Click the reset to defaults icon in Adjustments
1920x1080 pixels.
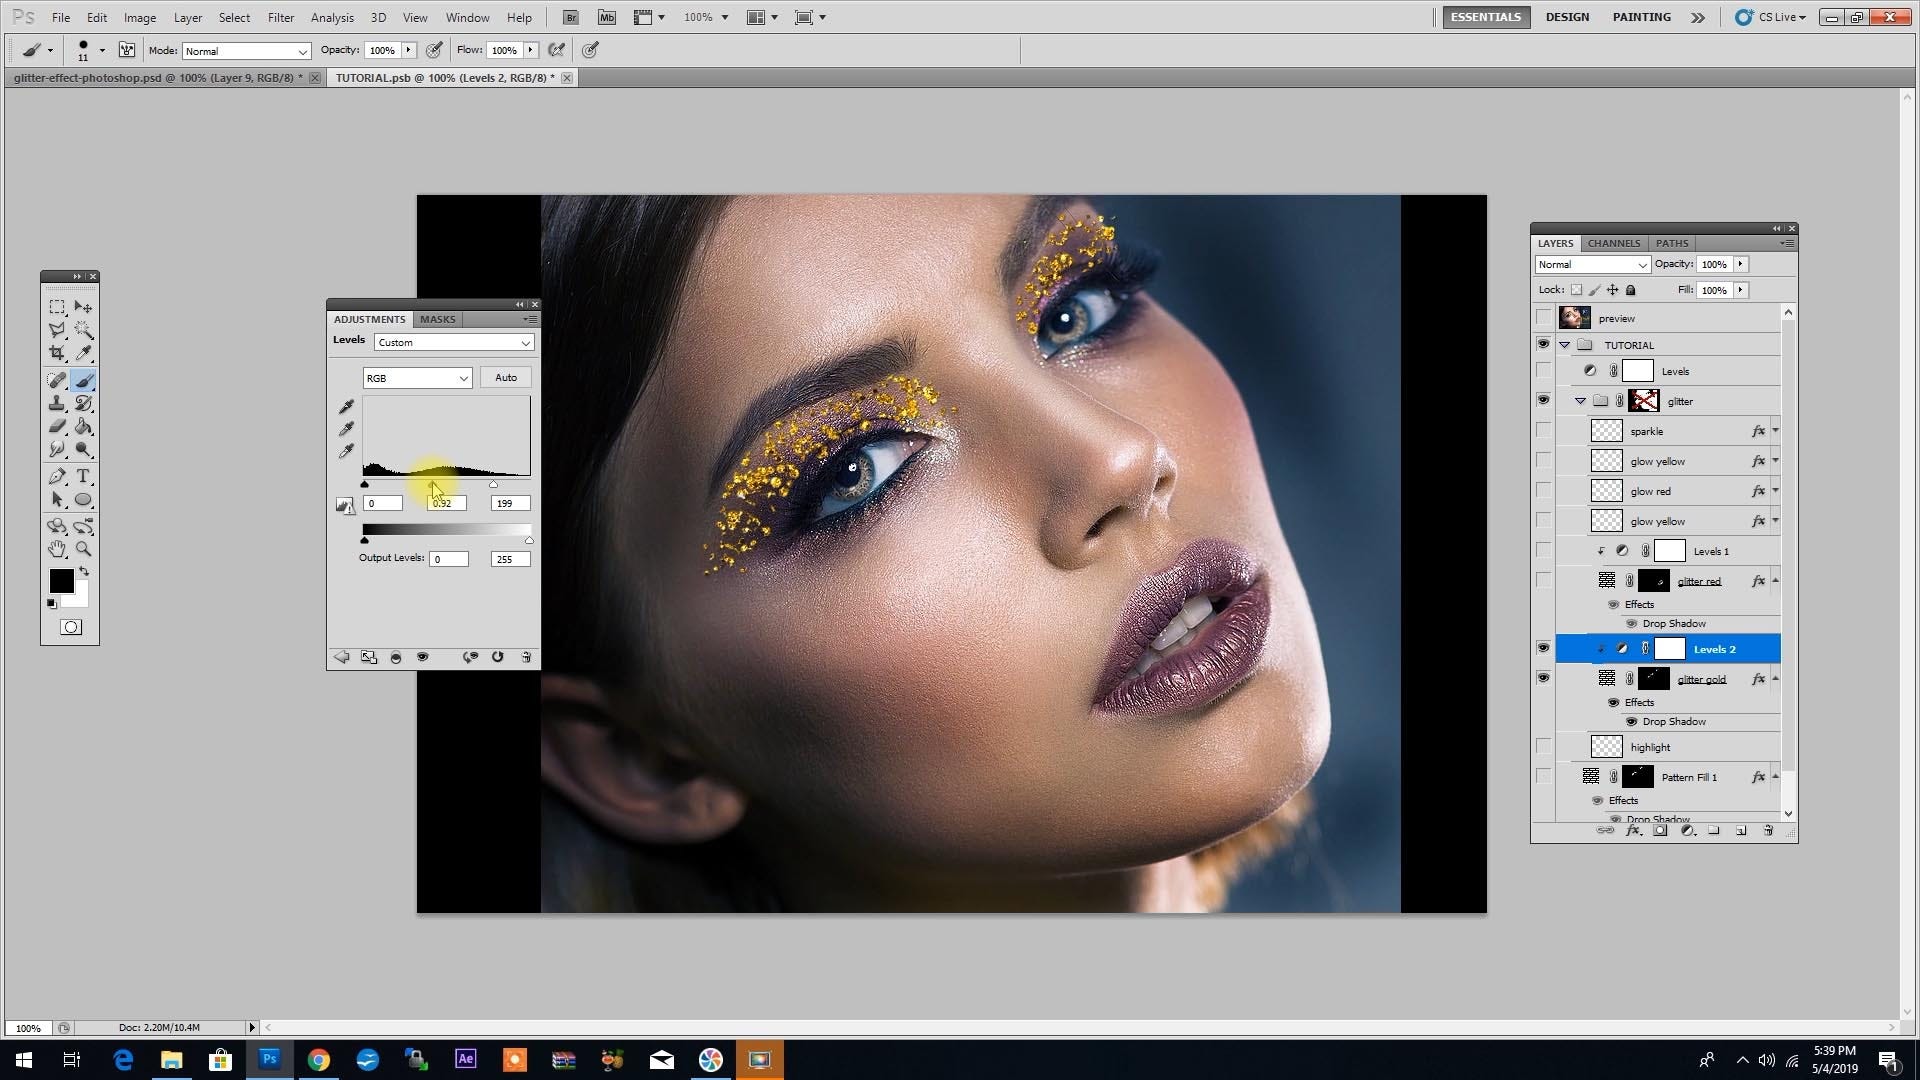pos(498,657)
